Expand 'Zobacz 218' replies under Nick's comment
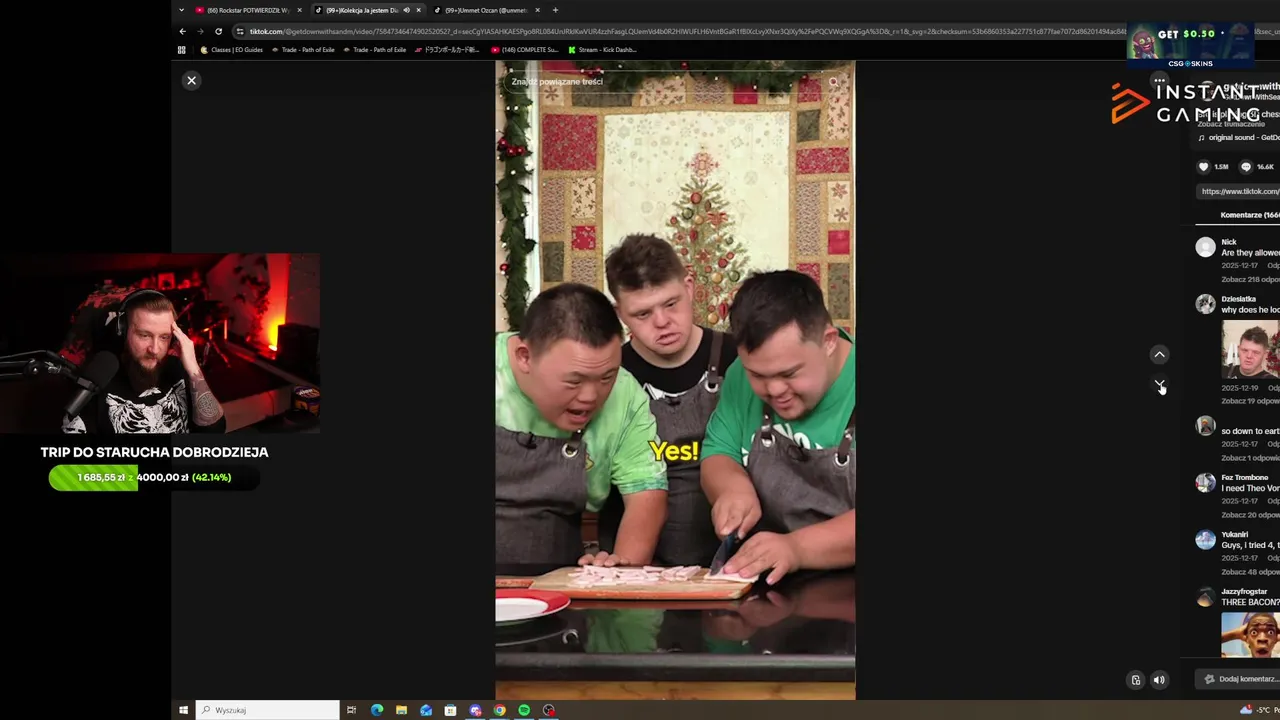Screen dimensions: 1280x720 [1250, 279]
